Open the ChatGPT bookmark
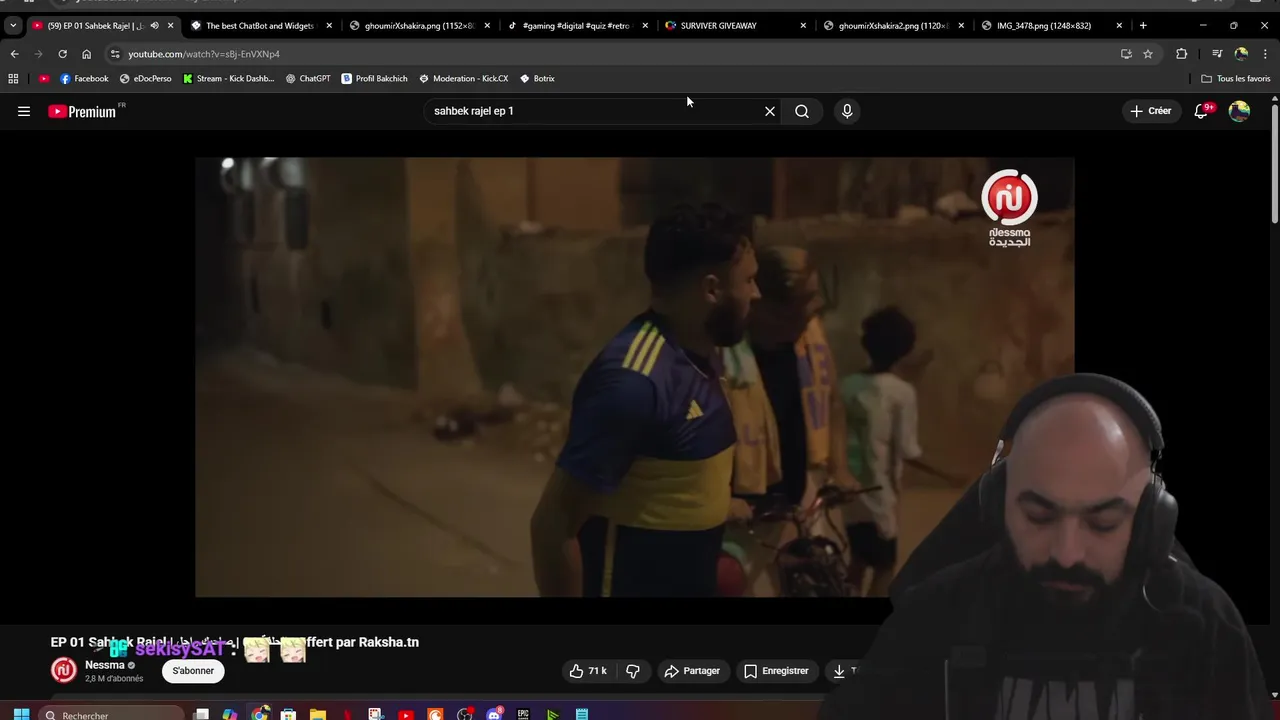This screenshot has height=720, width=1280. click(308, 78)
